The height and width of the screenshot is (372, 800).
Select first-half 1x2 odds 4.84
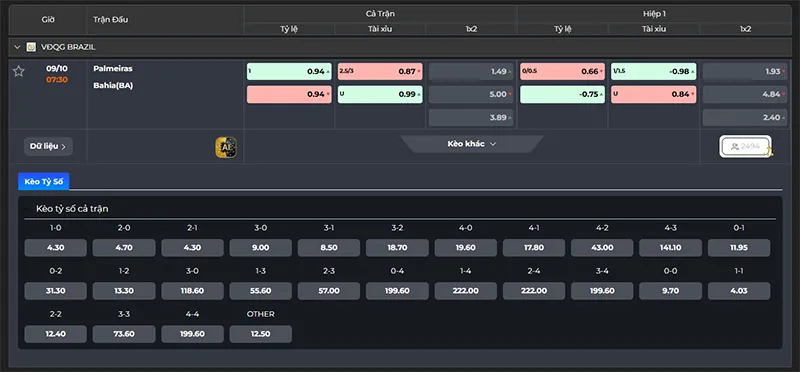click(745, 94)
